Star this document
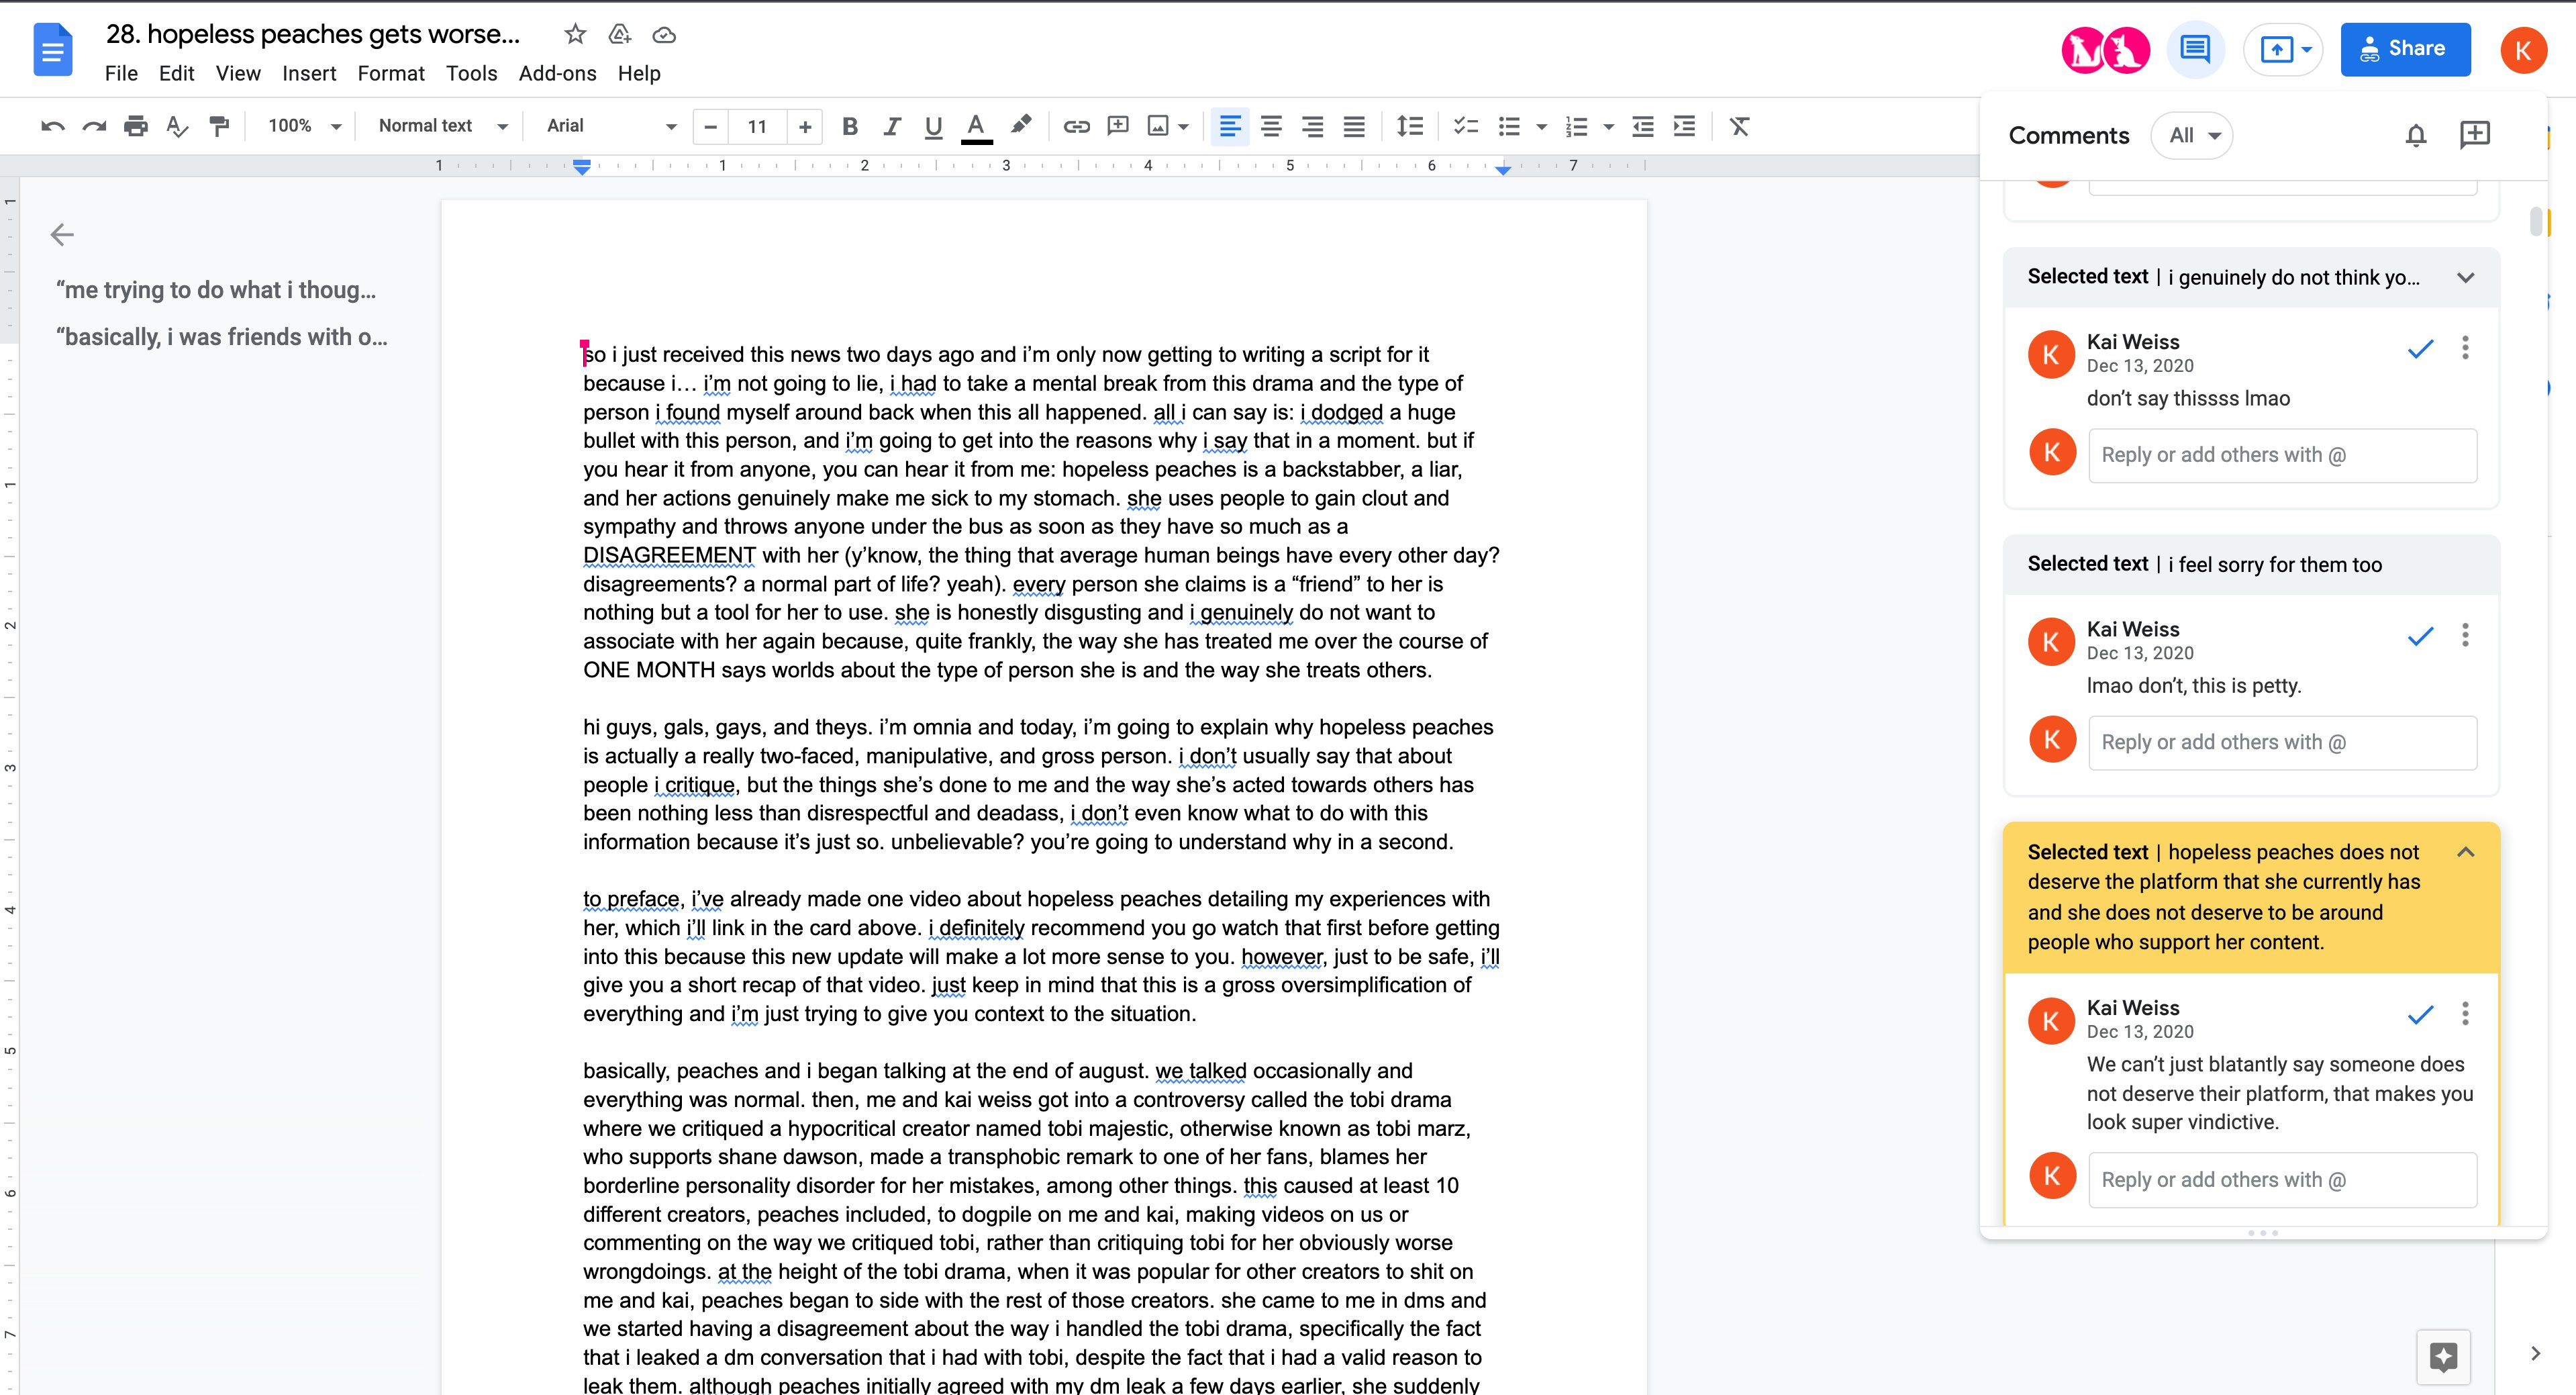This screenshot has height=1395, width=2576. pyautogui.click(x=575, y=34)
